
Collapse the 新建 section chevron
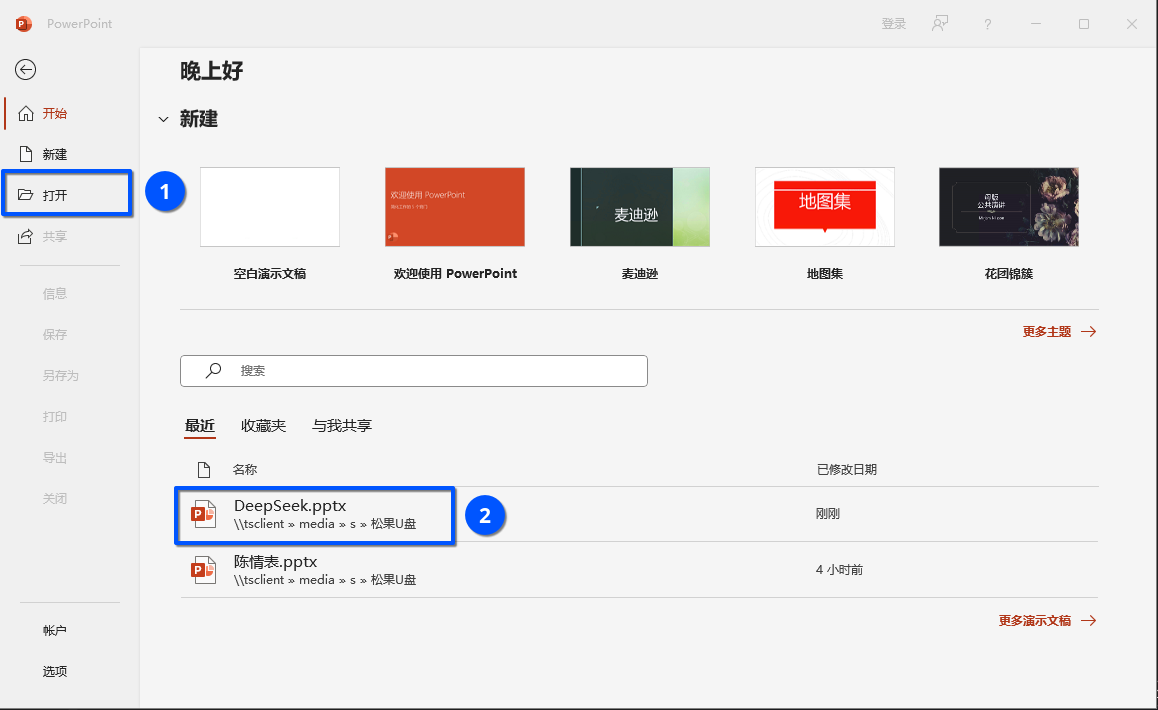[x=163, y=120]
